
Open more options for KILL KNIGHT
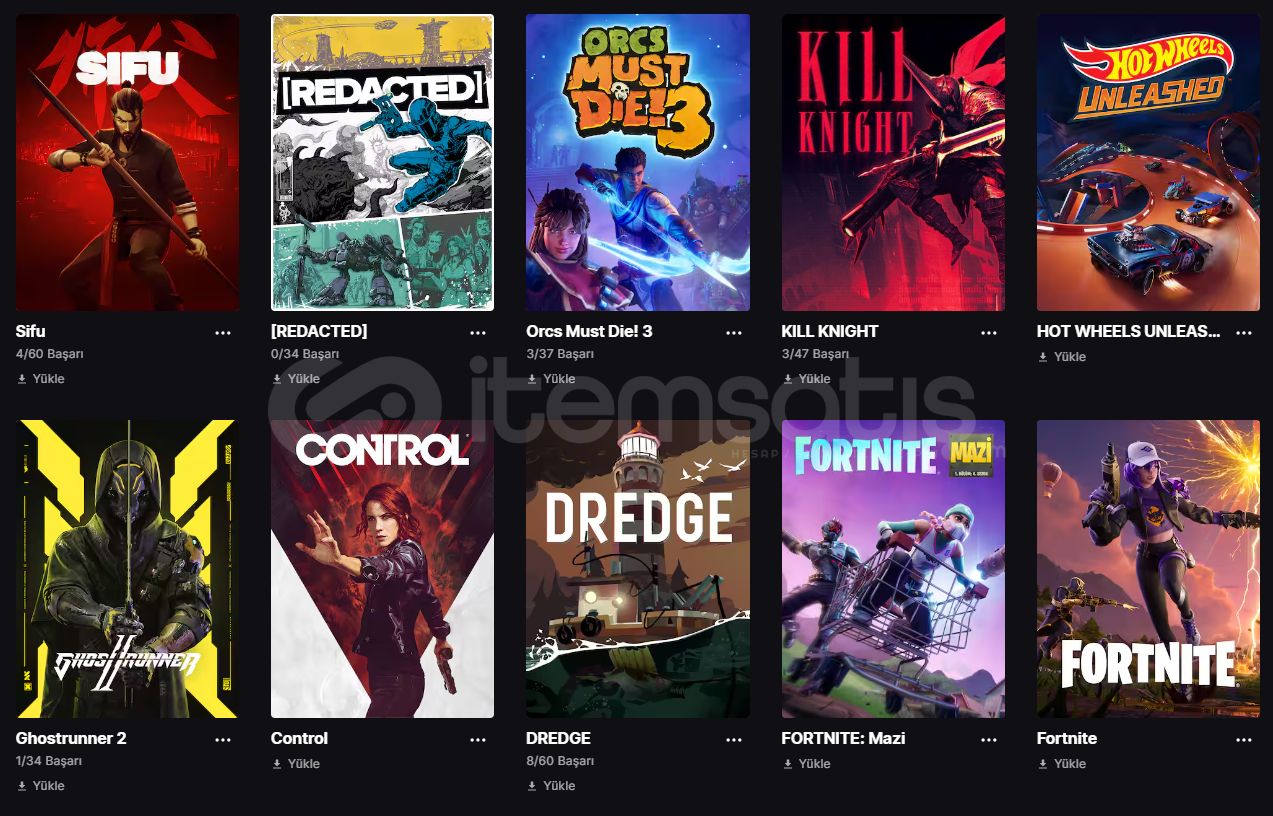989,333
